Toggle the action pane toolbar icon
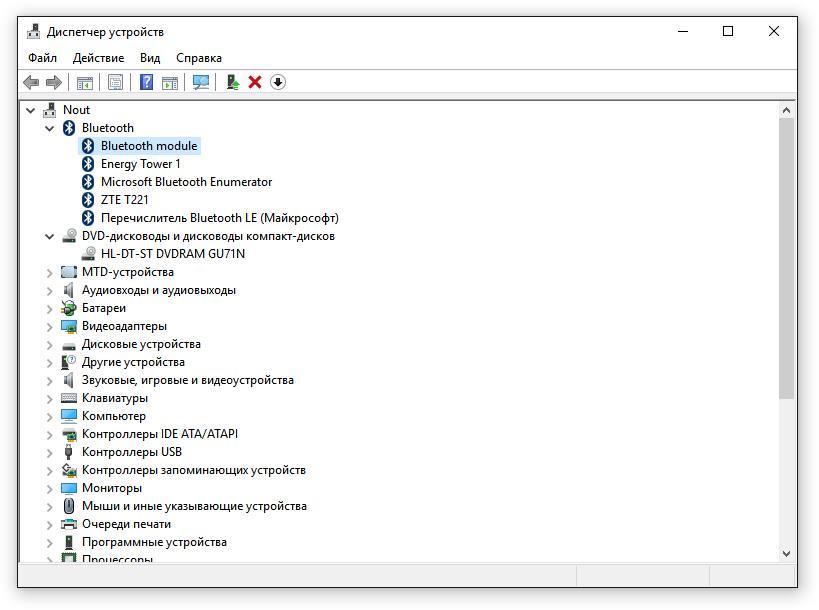819x610 pixels. pyautogui.click(x=170, y=82)
